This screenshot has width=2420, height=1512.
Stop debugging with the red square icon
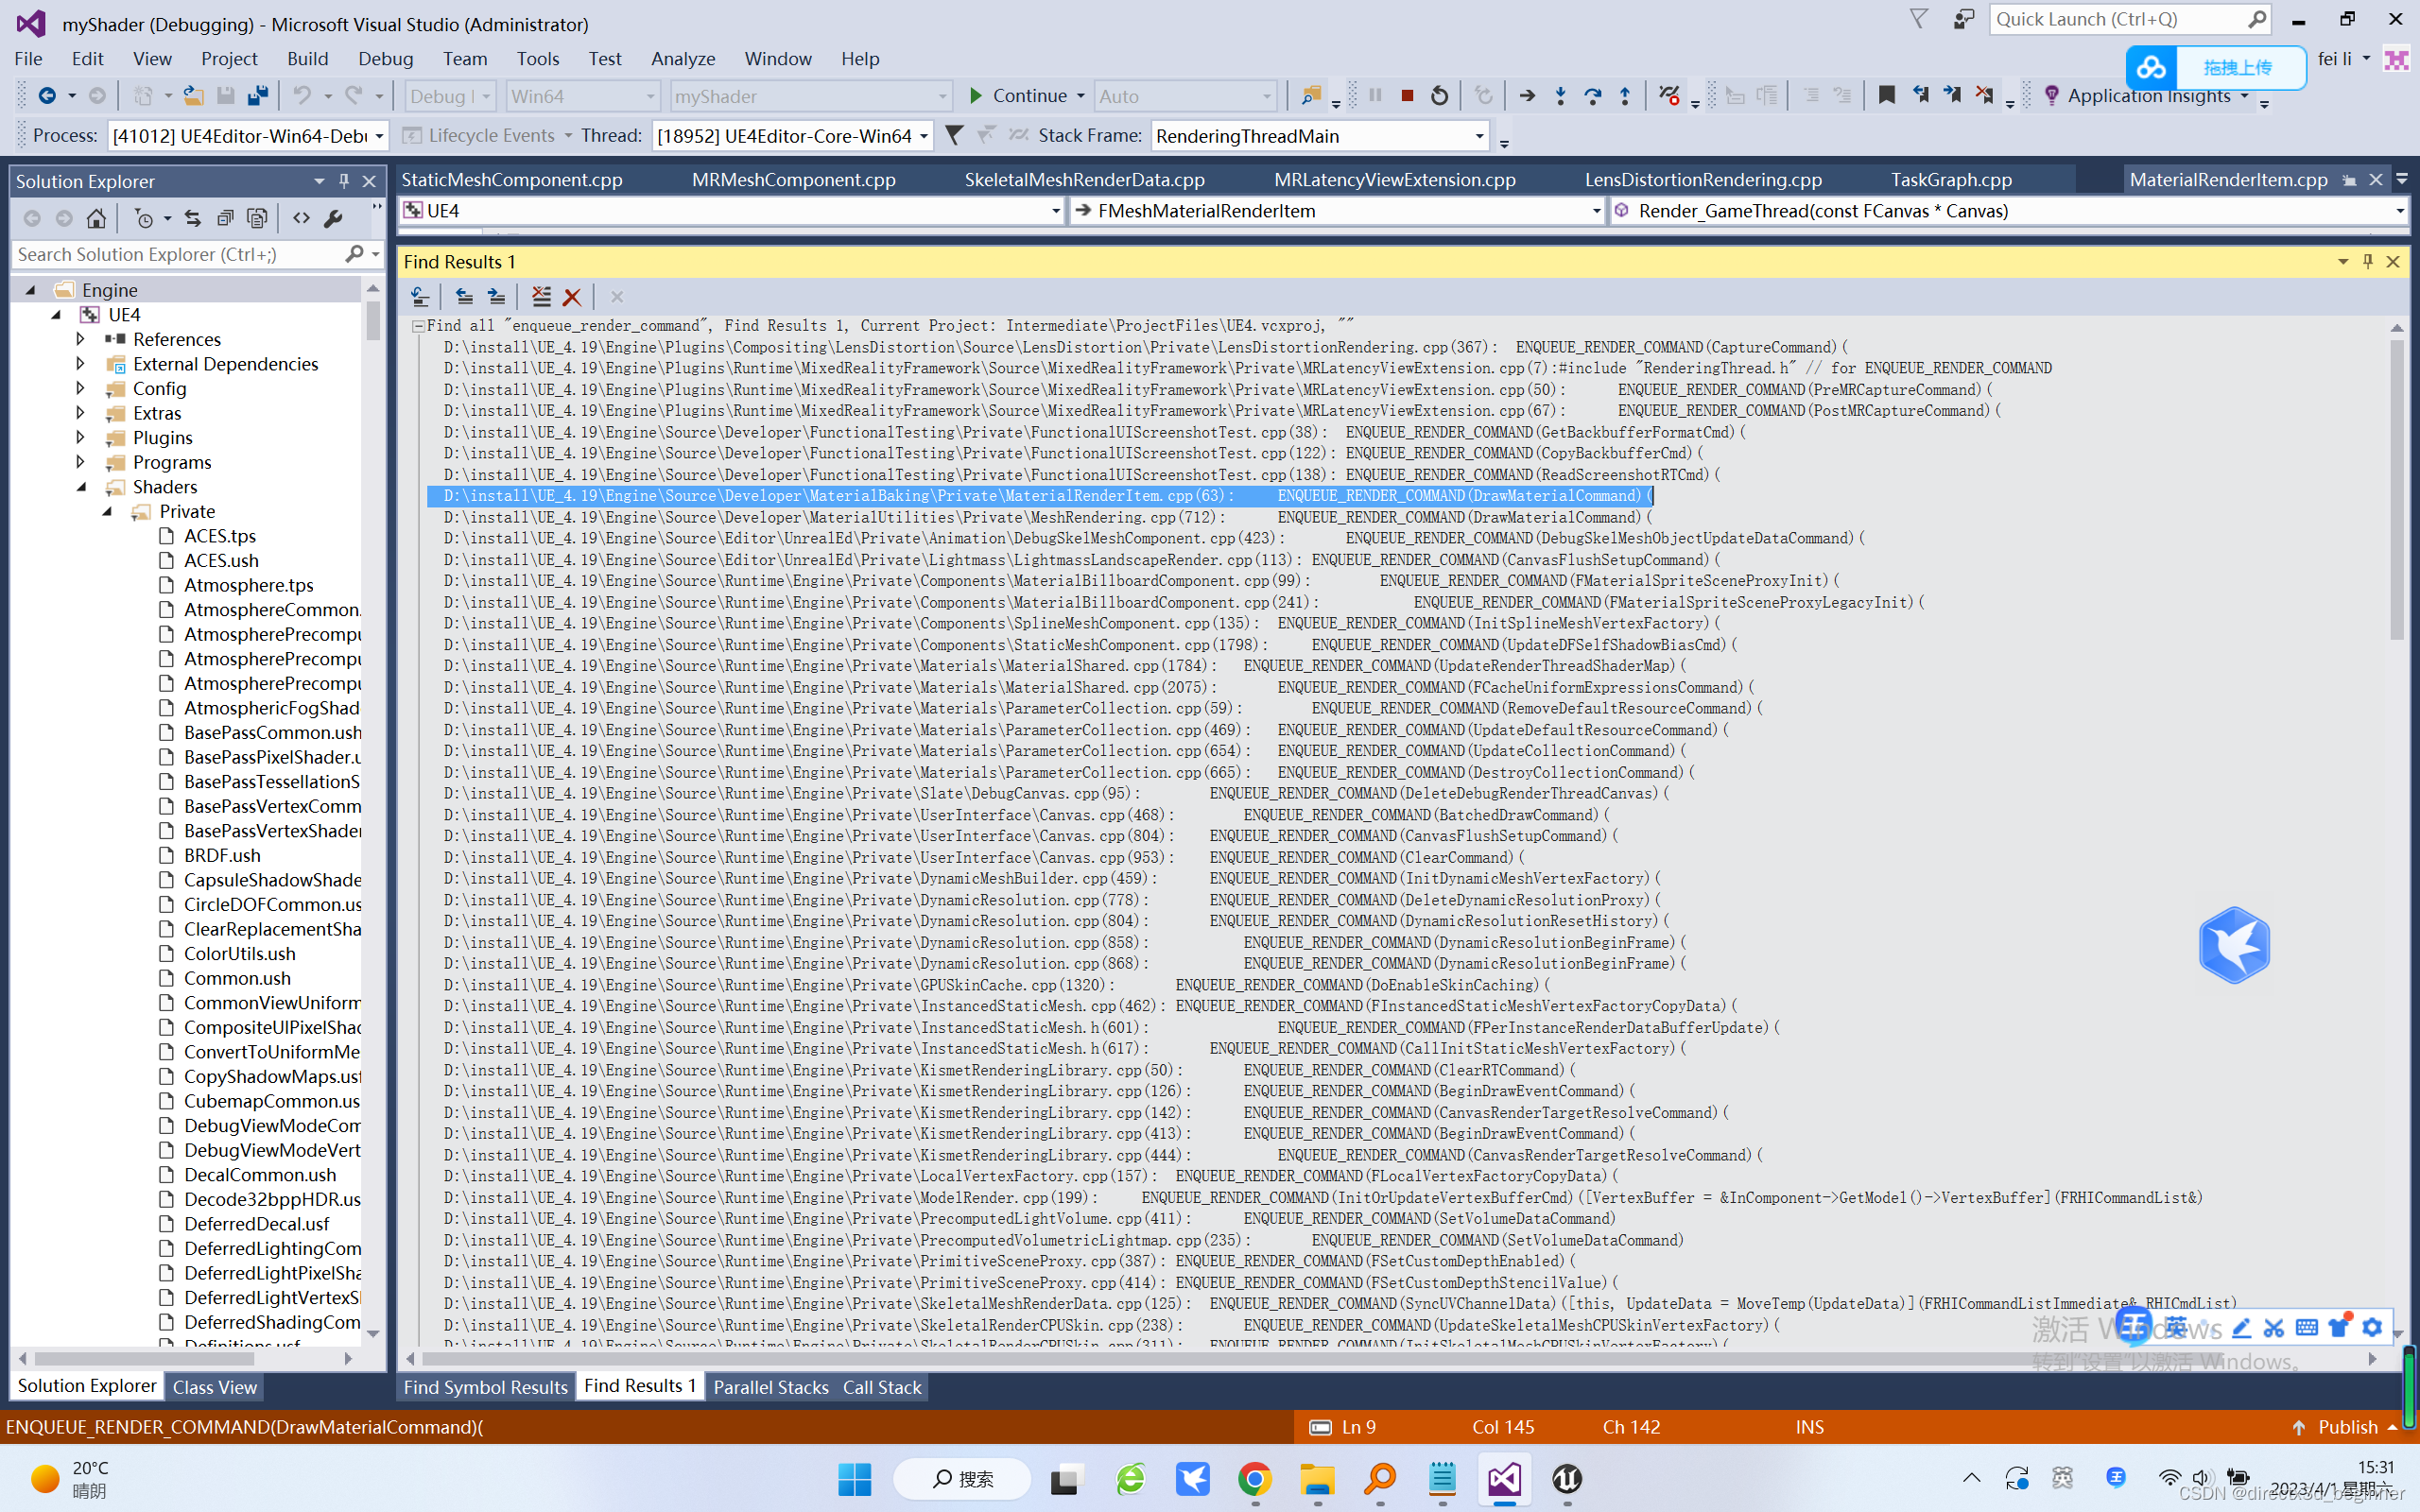[x=1407, y=96]
